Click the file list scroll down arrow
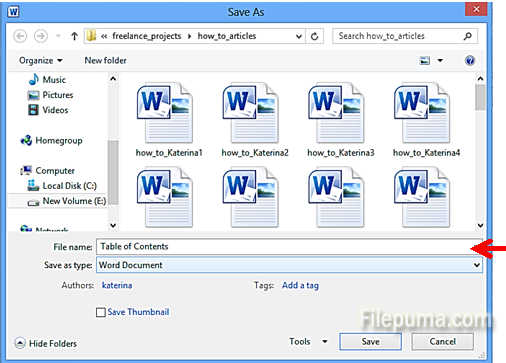Screen dimensions: 506x363 point(480,225)
